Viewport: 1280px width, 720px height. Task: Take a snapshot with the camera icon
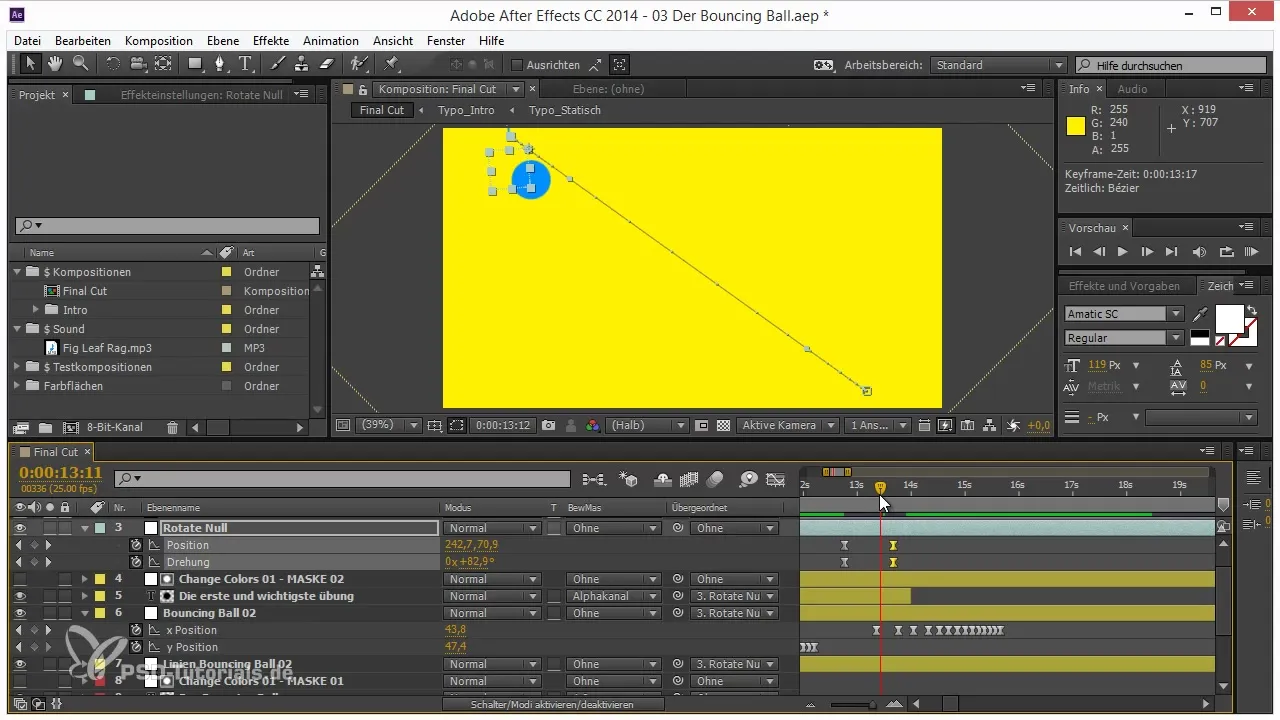[x=549, y=425]
